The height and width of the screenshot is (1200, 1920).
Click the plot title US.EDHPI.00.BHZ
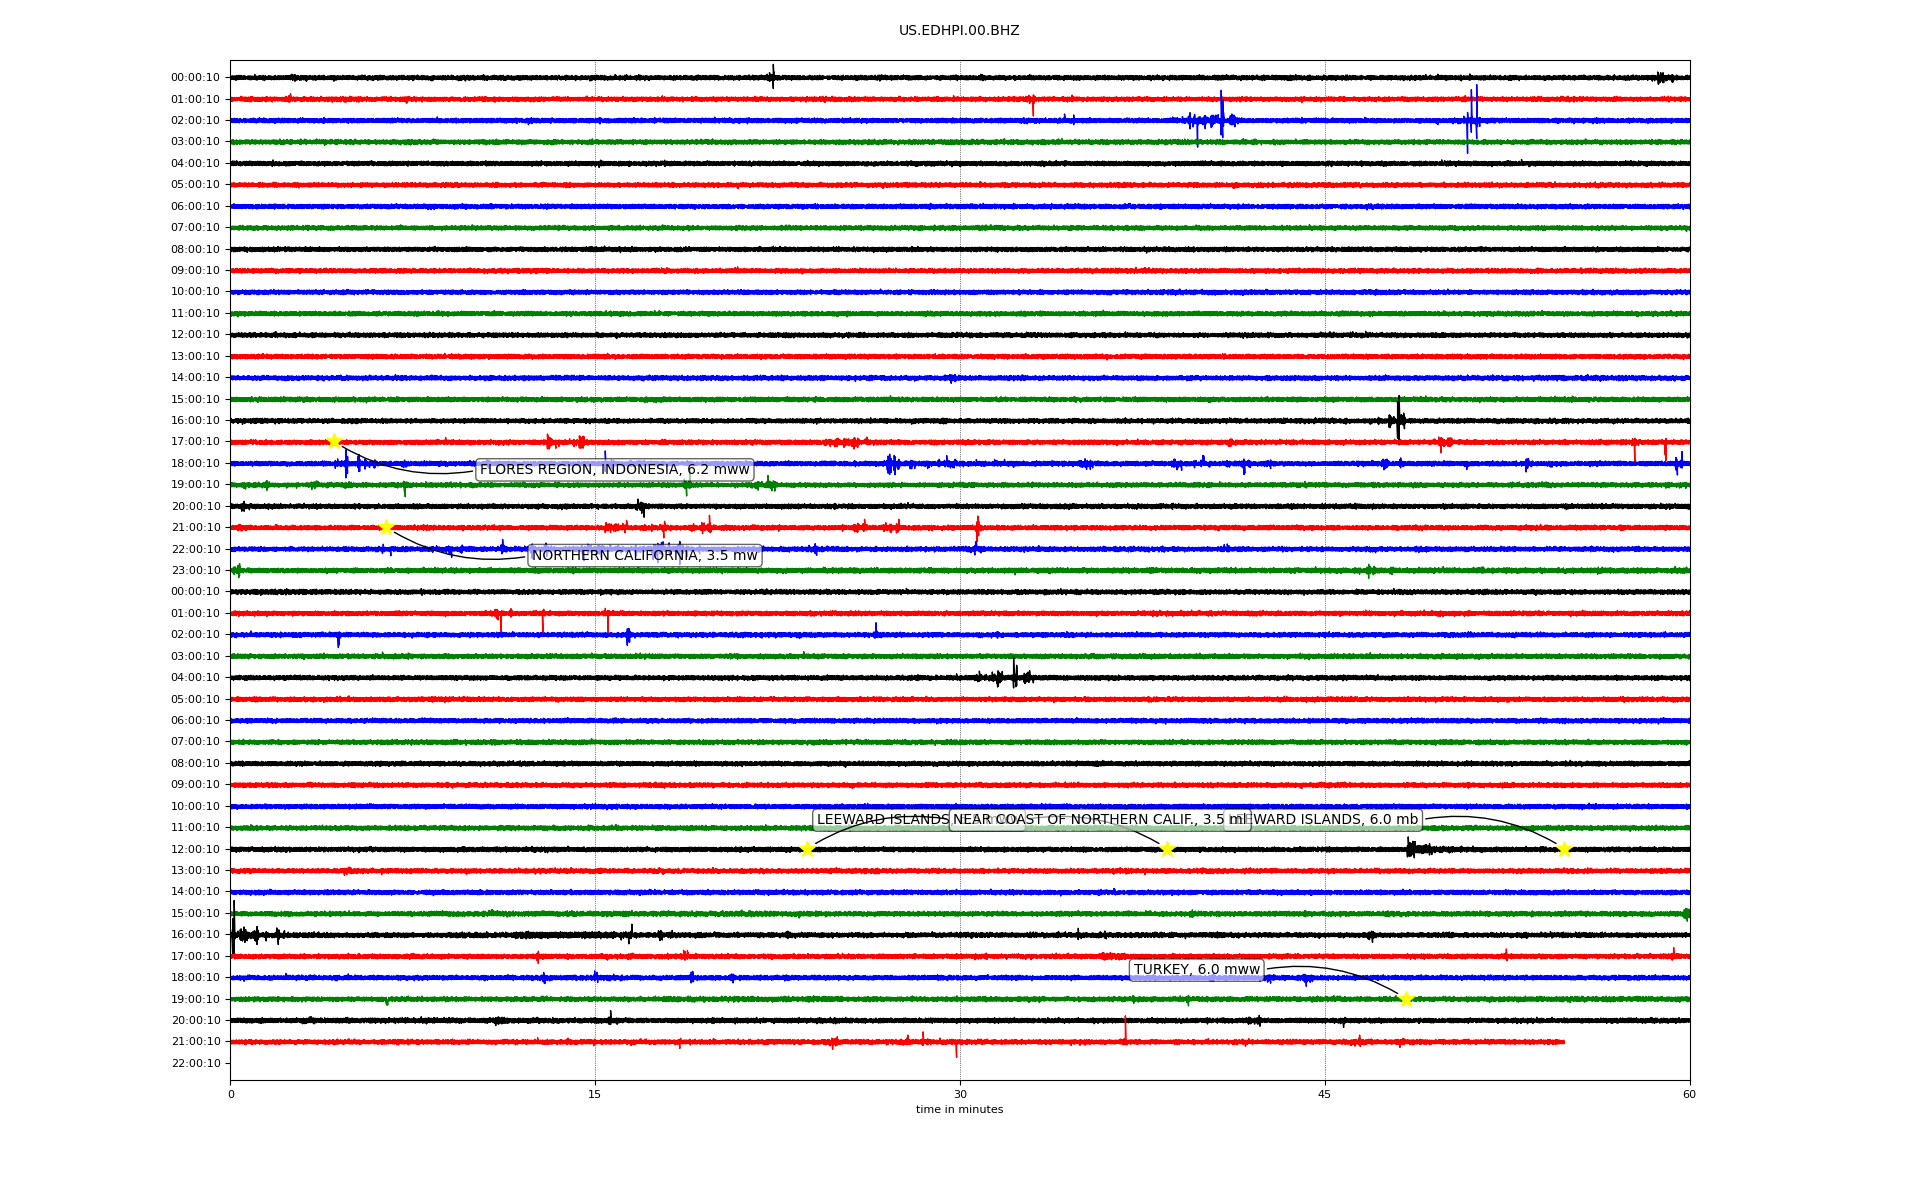959,31
